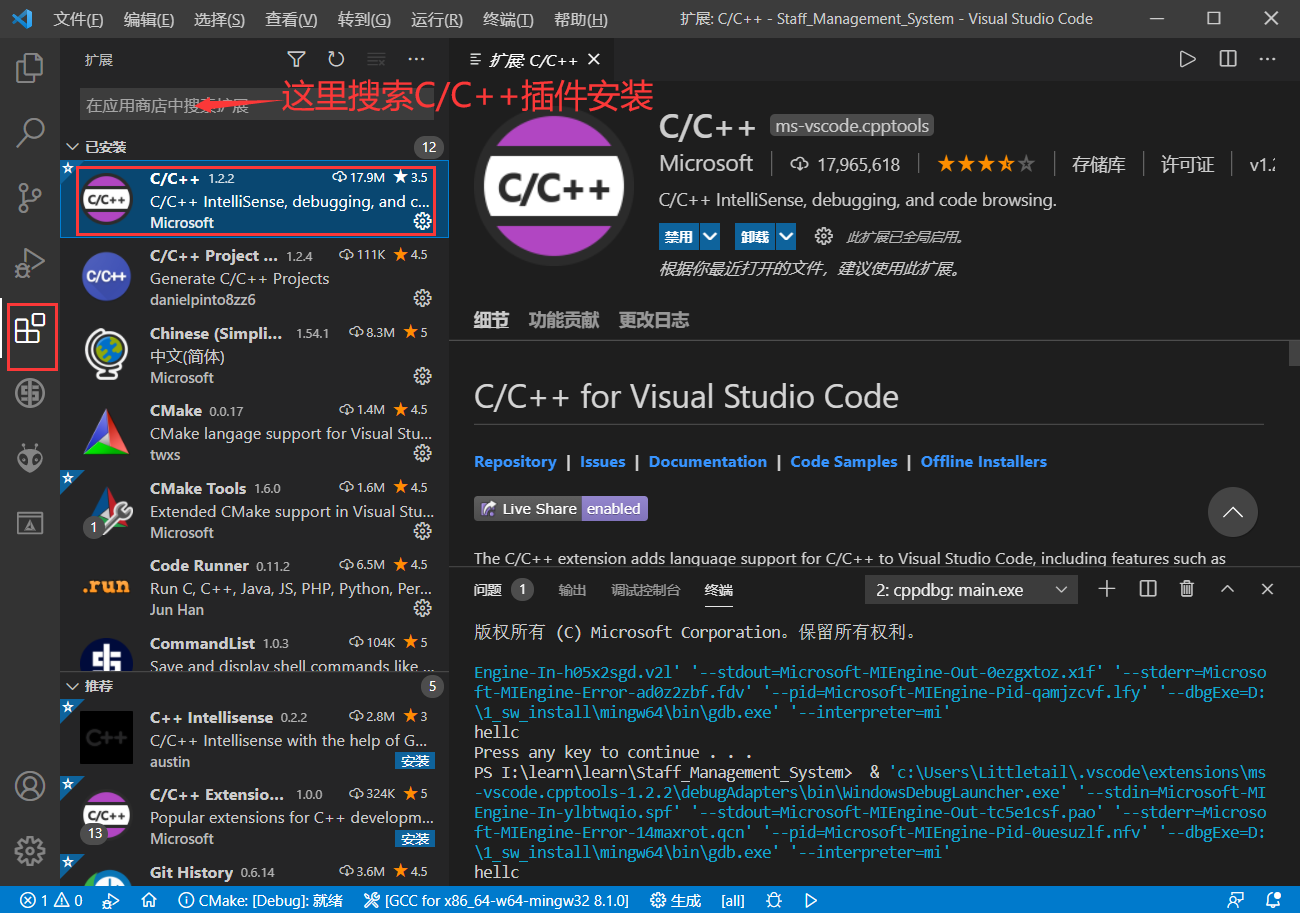This screenshot has width=1300, height=913.
Task: Open the 卸载 uninstall dropdown arrow
Action: (786, 236)
